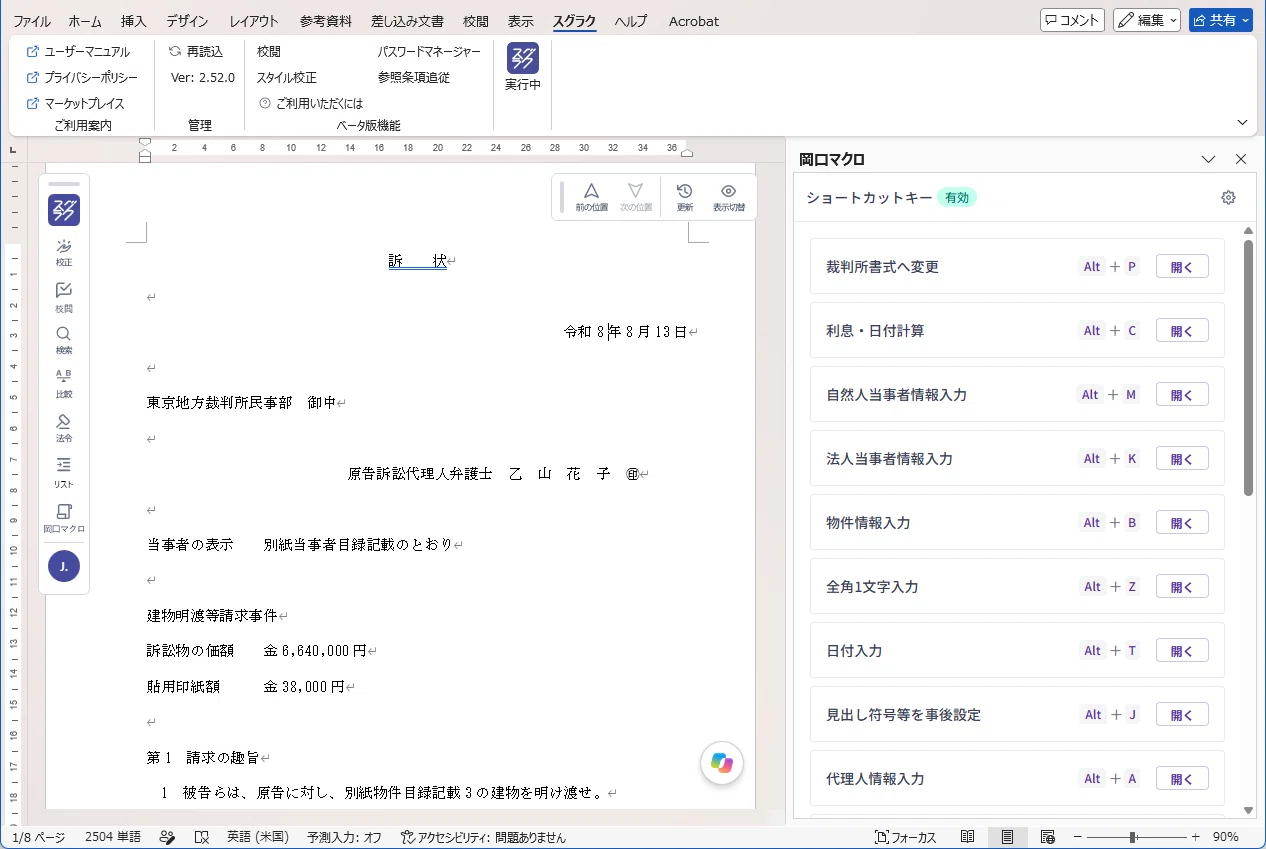Click パスワードマネージャー in the ribbon

429,51
